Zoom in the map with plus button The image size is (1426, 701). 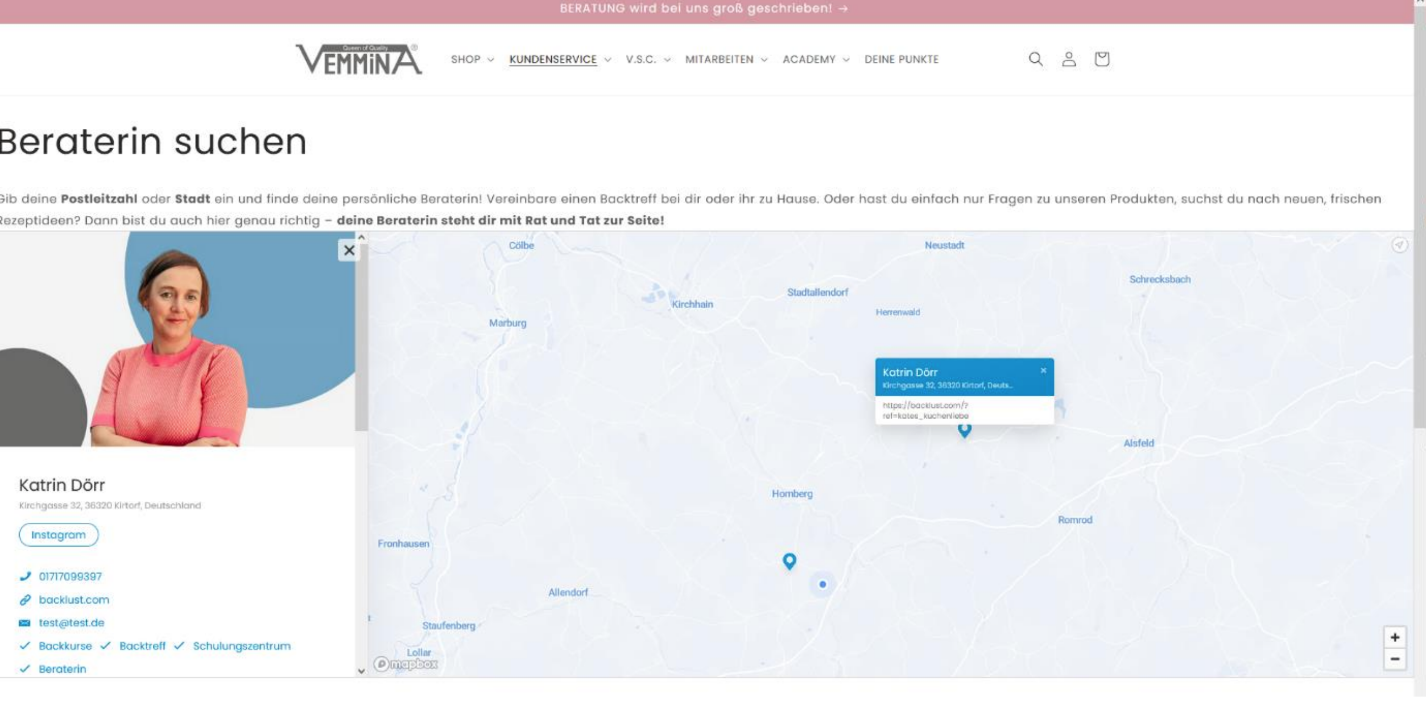1395,637
